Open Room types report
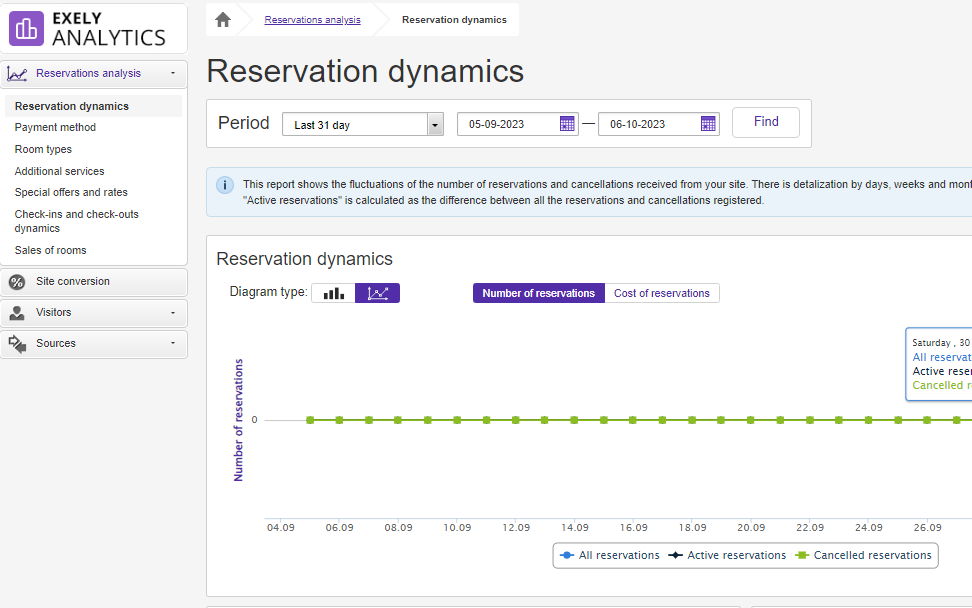 click(43, 149)
